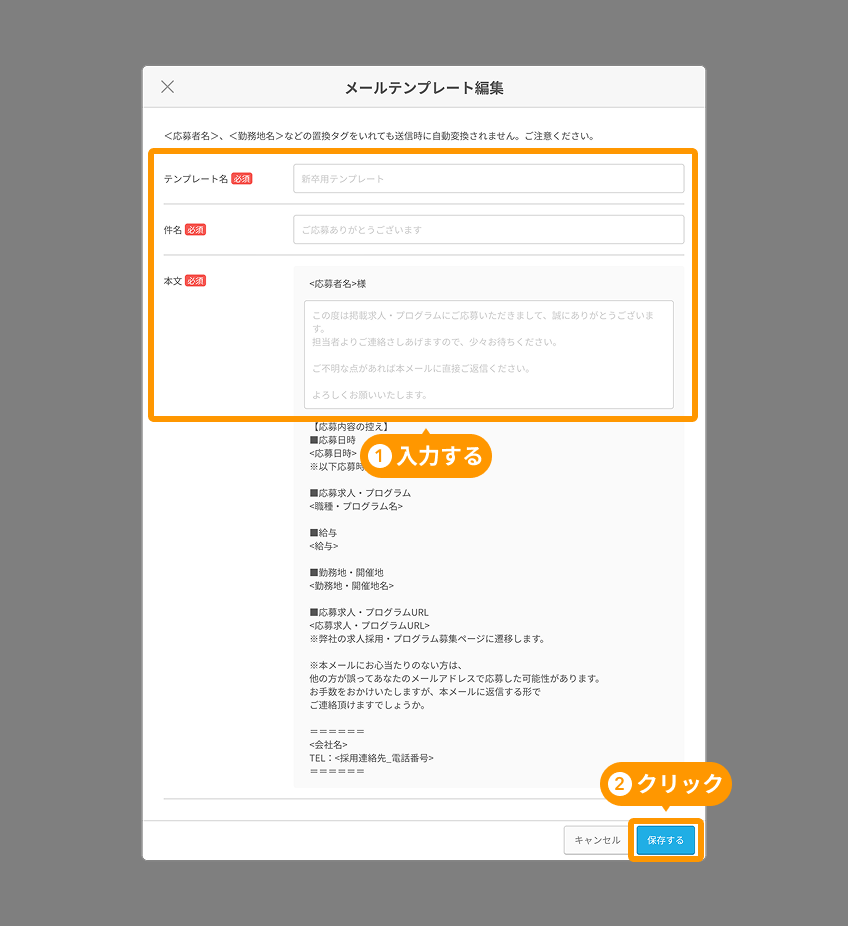Click the テンプレート名 input field
Screen dimensions: 848x926
(488, 178)
